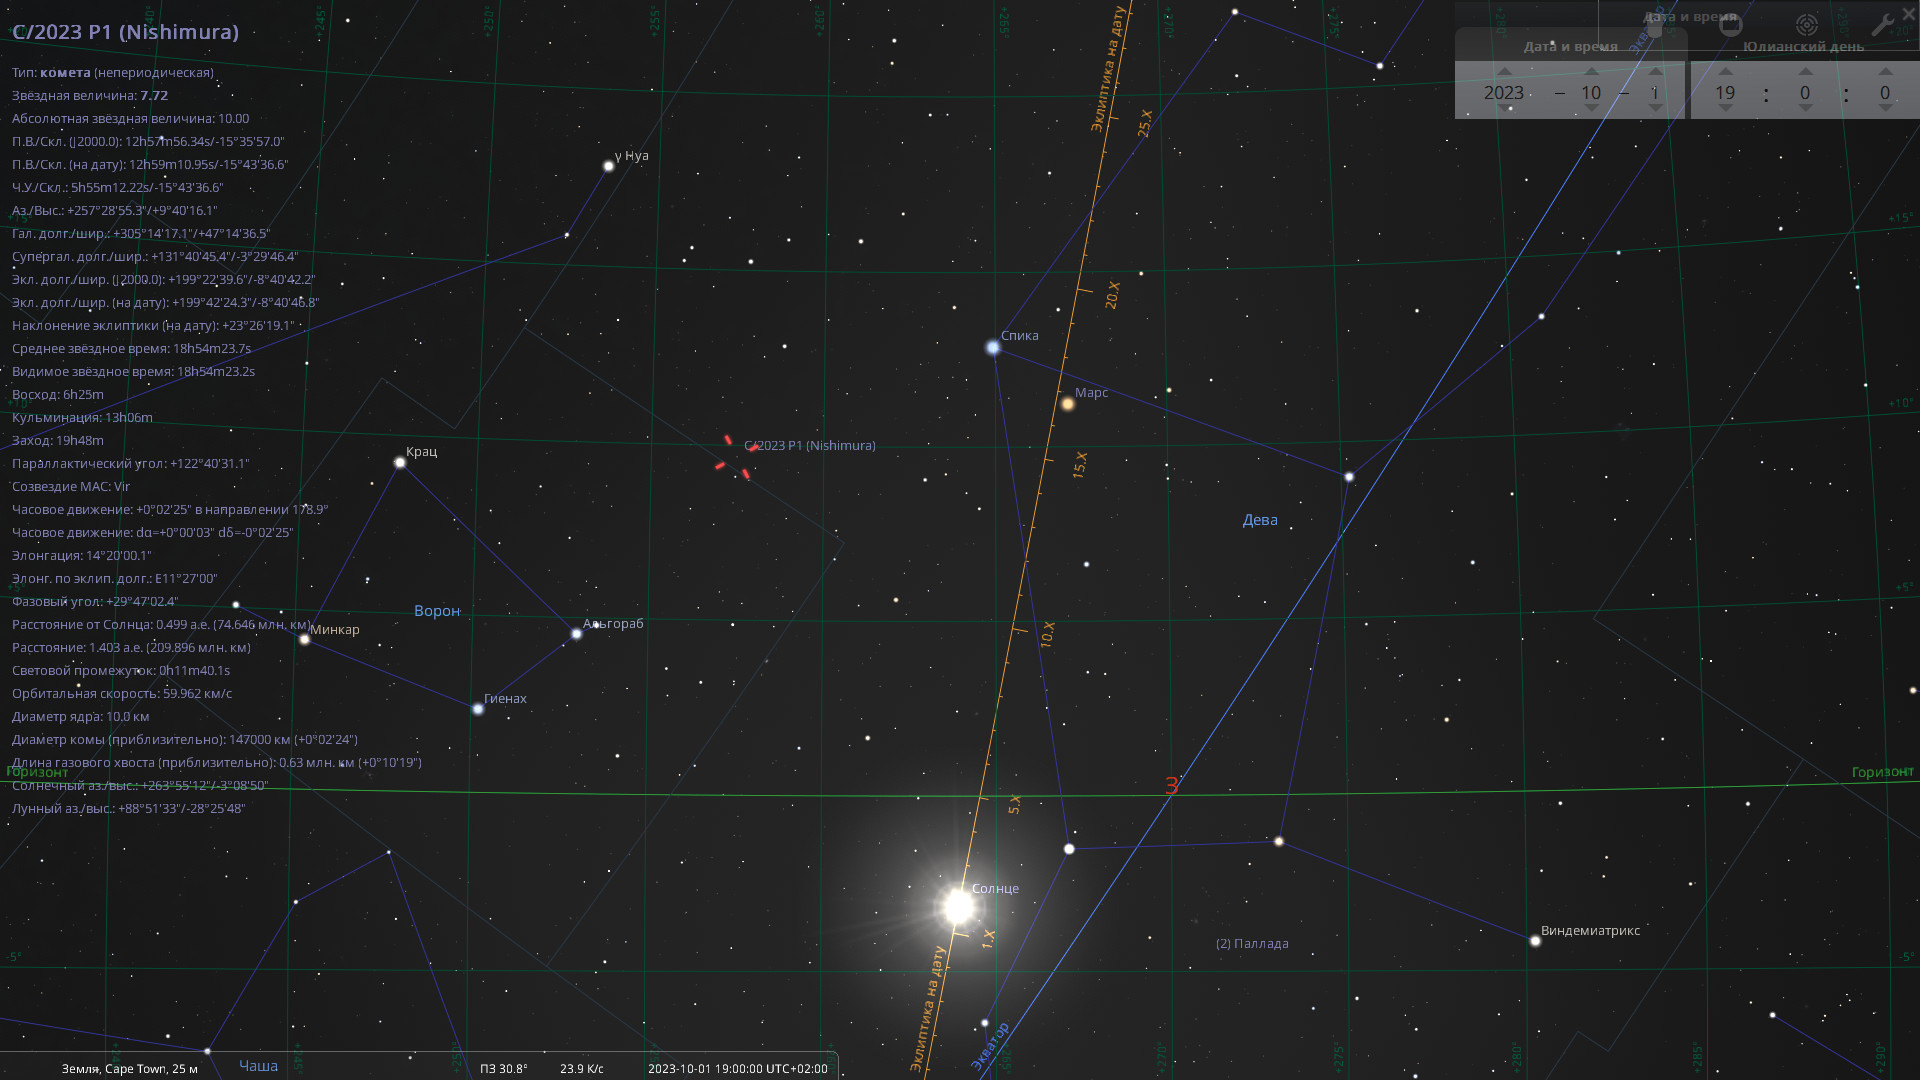Click the Ворон constellation label

[437, 611]
